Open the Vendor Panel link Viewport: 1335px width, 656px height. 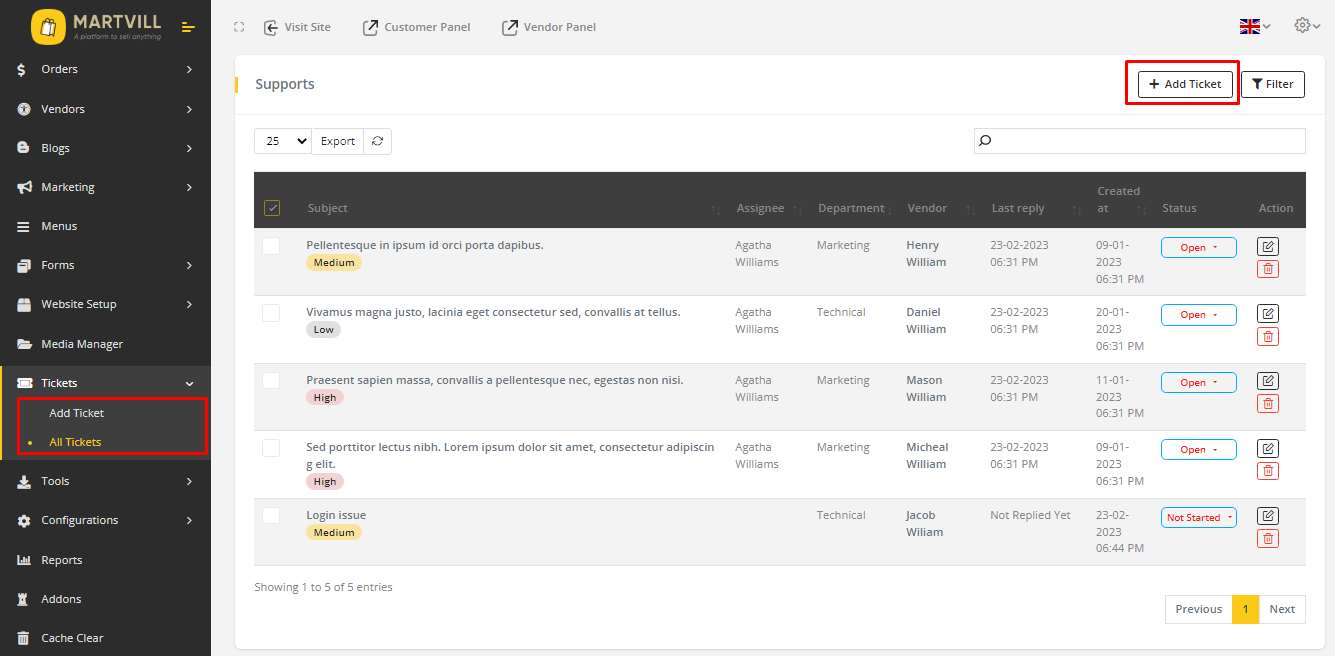tap(549, 27)
